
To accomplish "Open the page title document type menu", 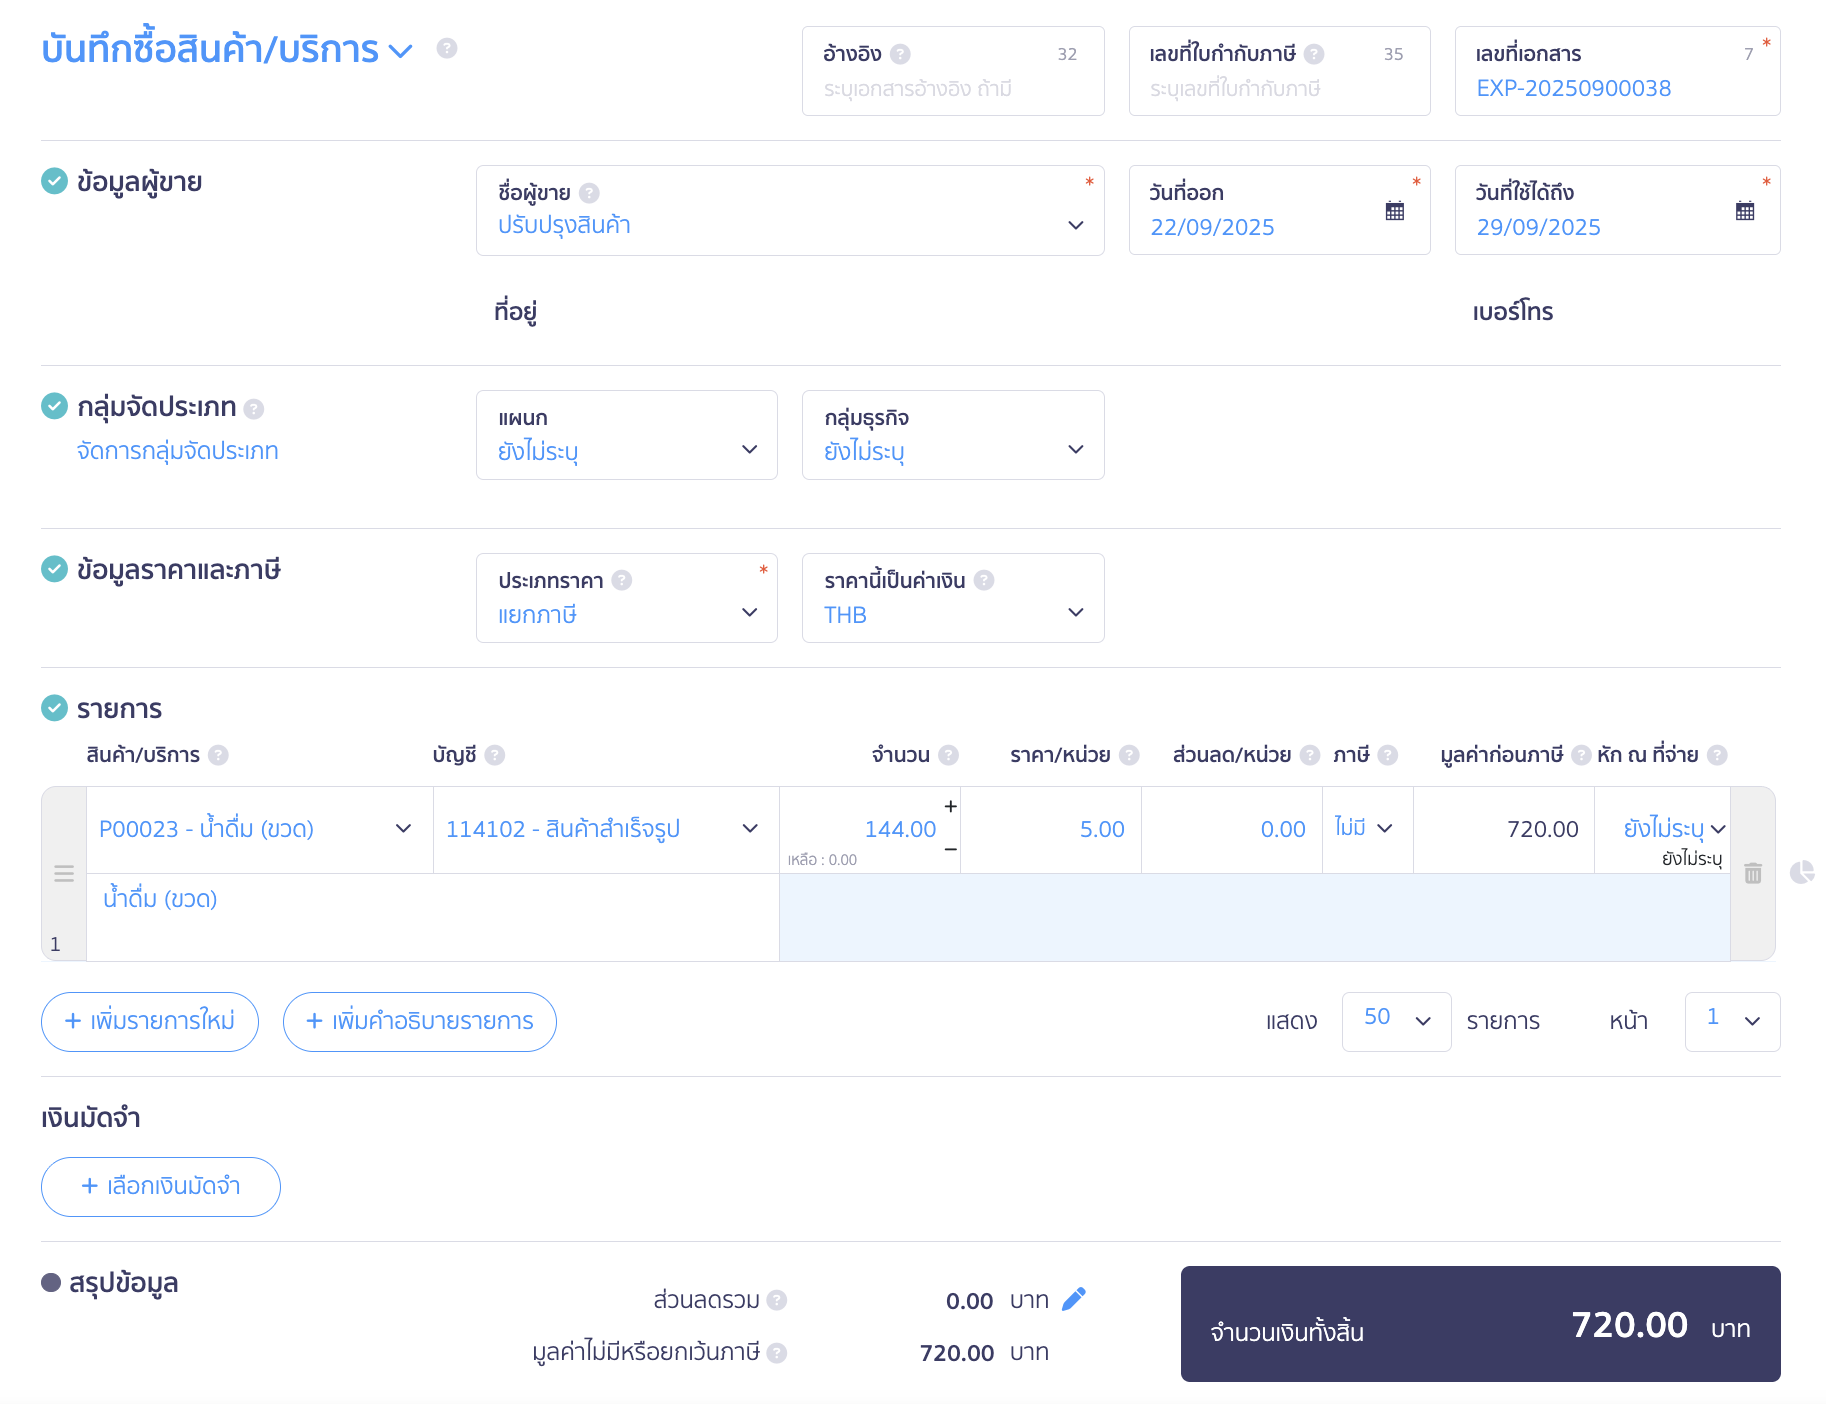I will 400,50.
